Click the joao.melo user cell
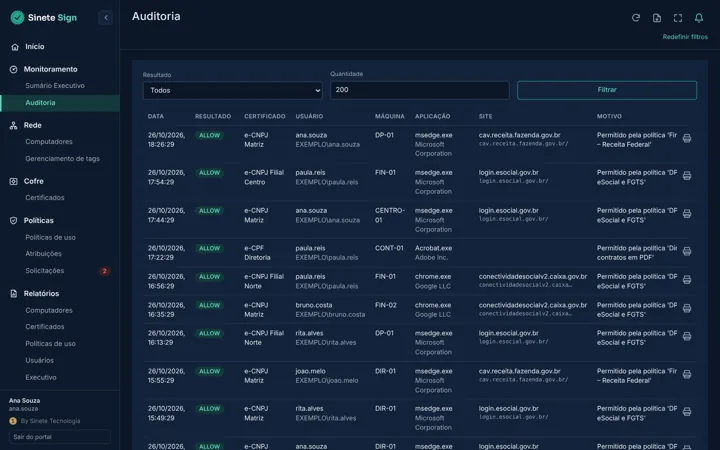The height and width of the screenshot is (450, 720). point(327,376)
